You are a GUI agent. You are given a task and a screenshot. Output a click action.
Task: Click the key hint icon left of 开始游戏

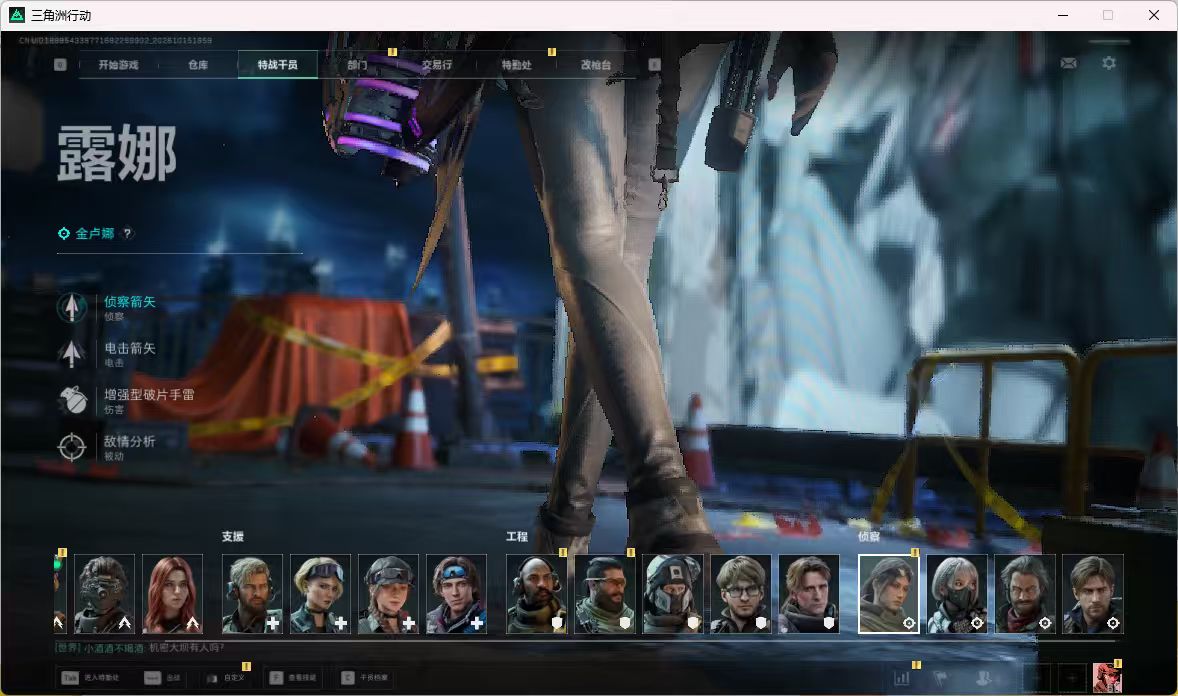click(61, 65)
